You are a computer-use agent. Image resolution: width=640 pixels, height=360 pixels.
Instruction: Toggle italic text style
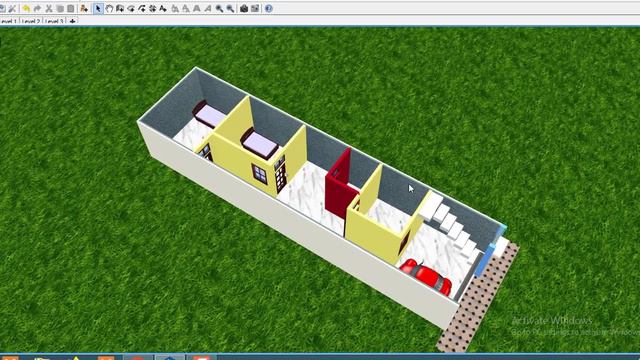pos(208,8)
